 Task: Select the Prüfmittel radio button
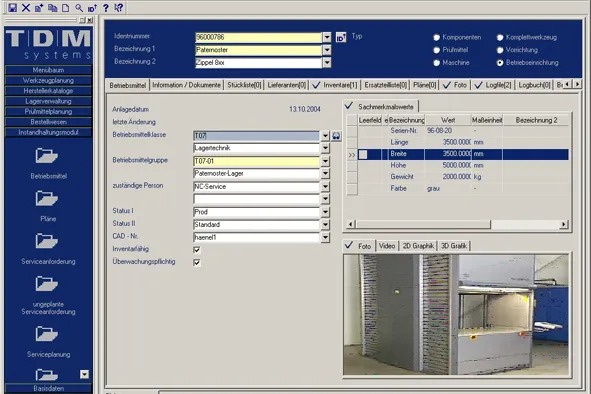[x=436, y=50]
